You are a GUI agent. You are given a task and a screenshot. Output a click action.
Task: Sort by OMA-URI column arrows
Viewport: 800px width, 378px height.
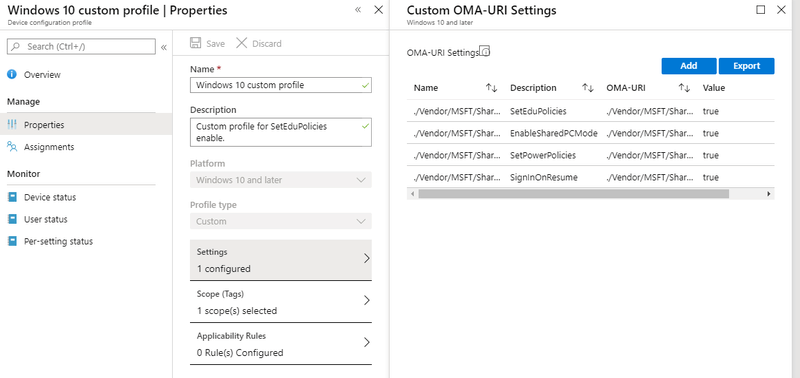tap(684, 88)
